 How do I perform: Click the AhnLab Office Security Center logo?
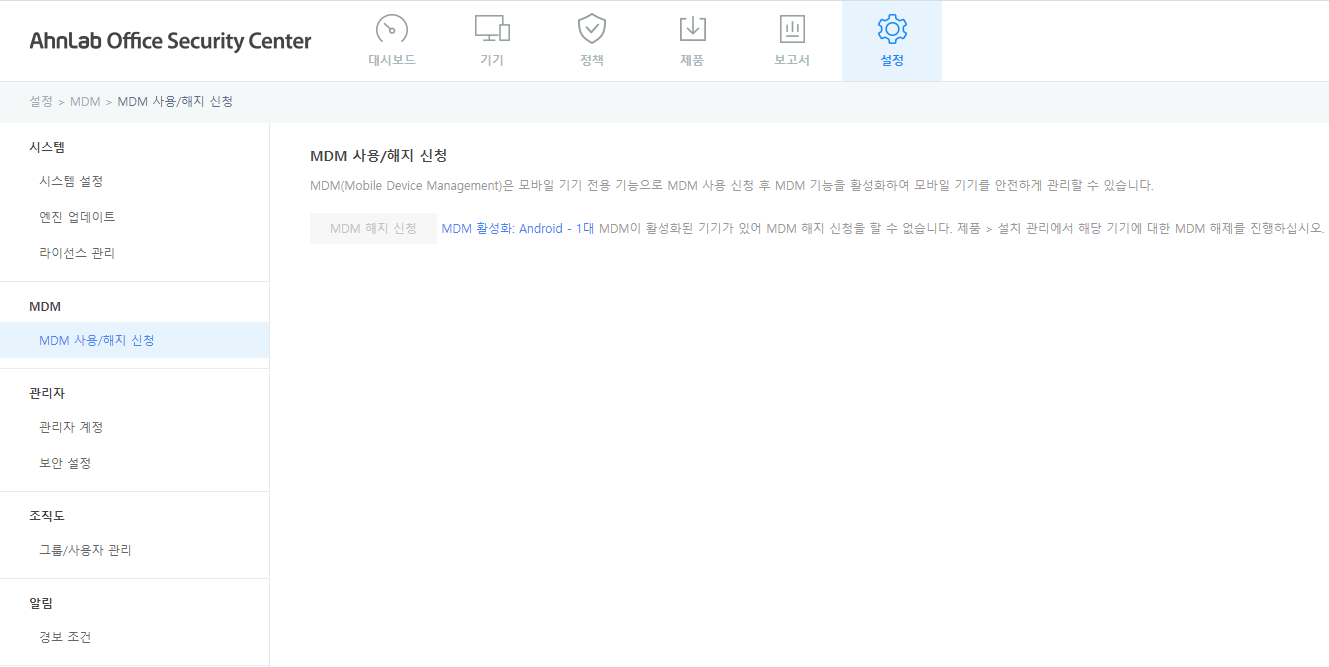(170, 41)
